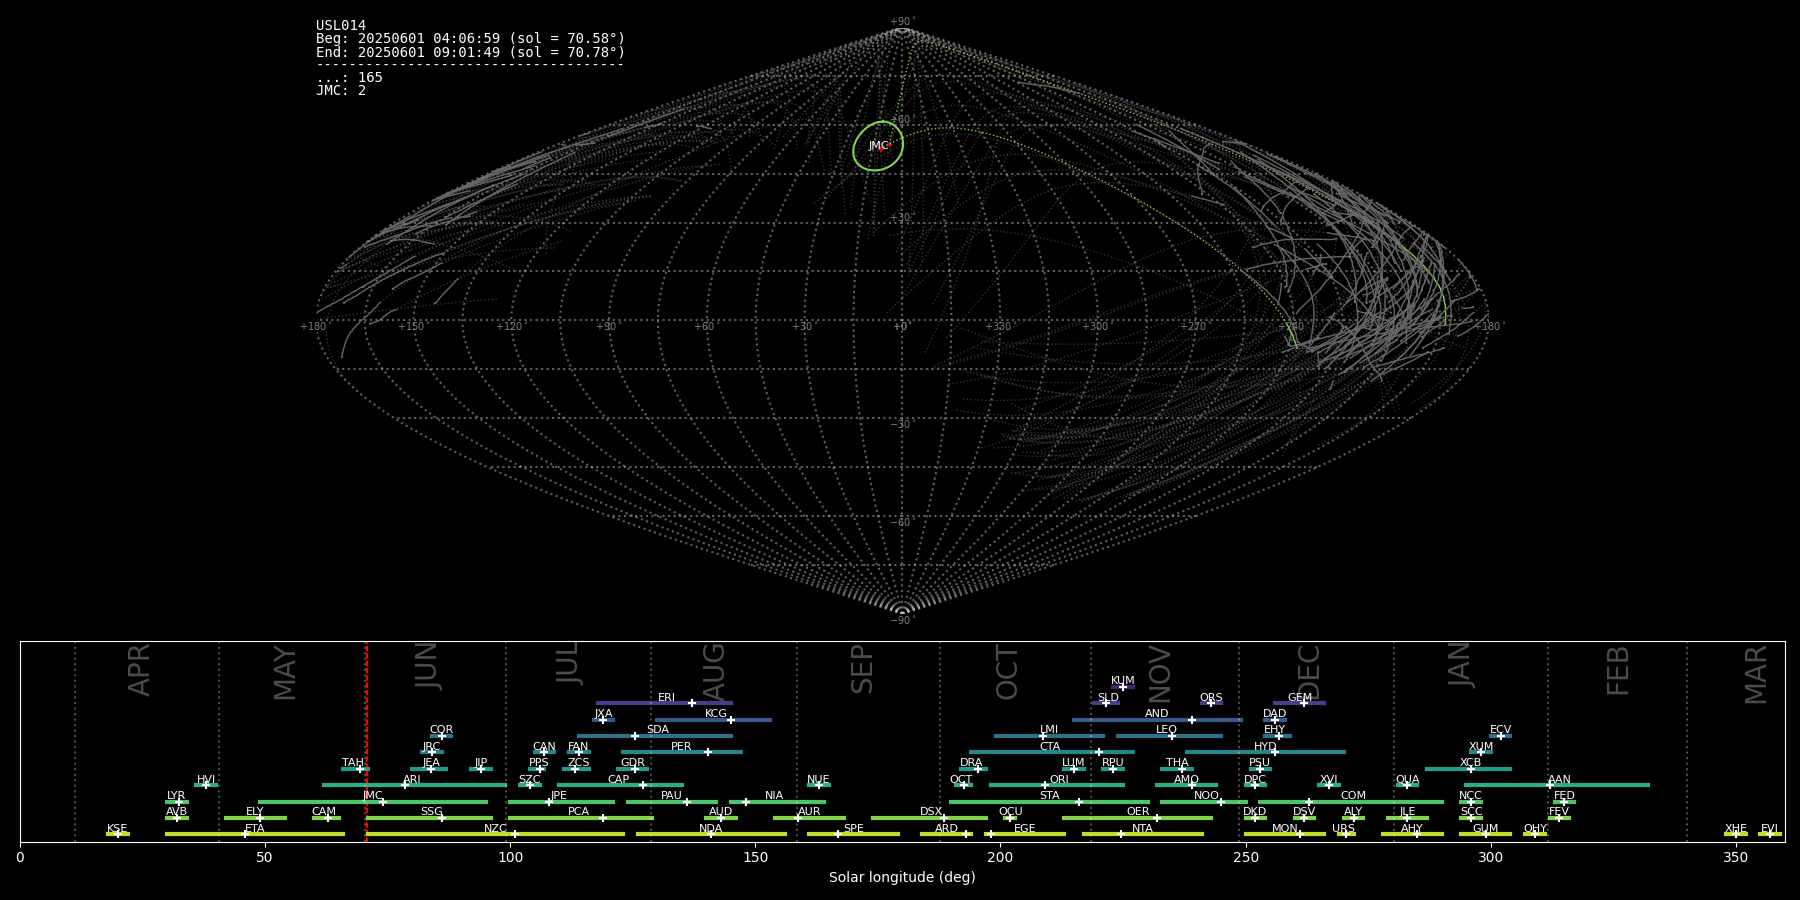
Task: Click the COR shower label
Action: pos(441,730)
